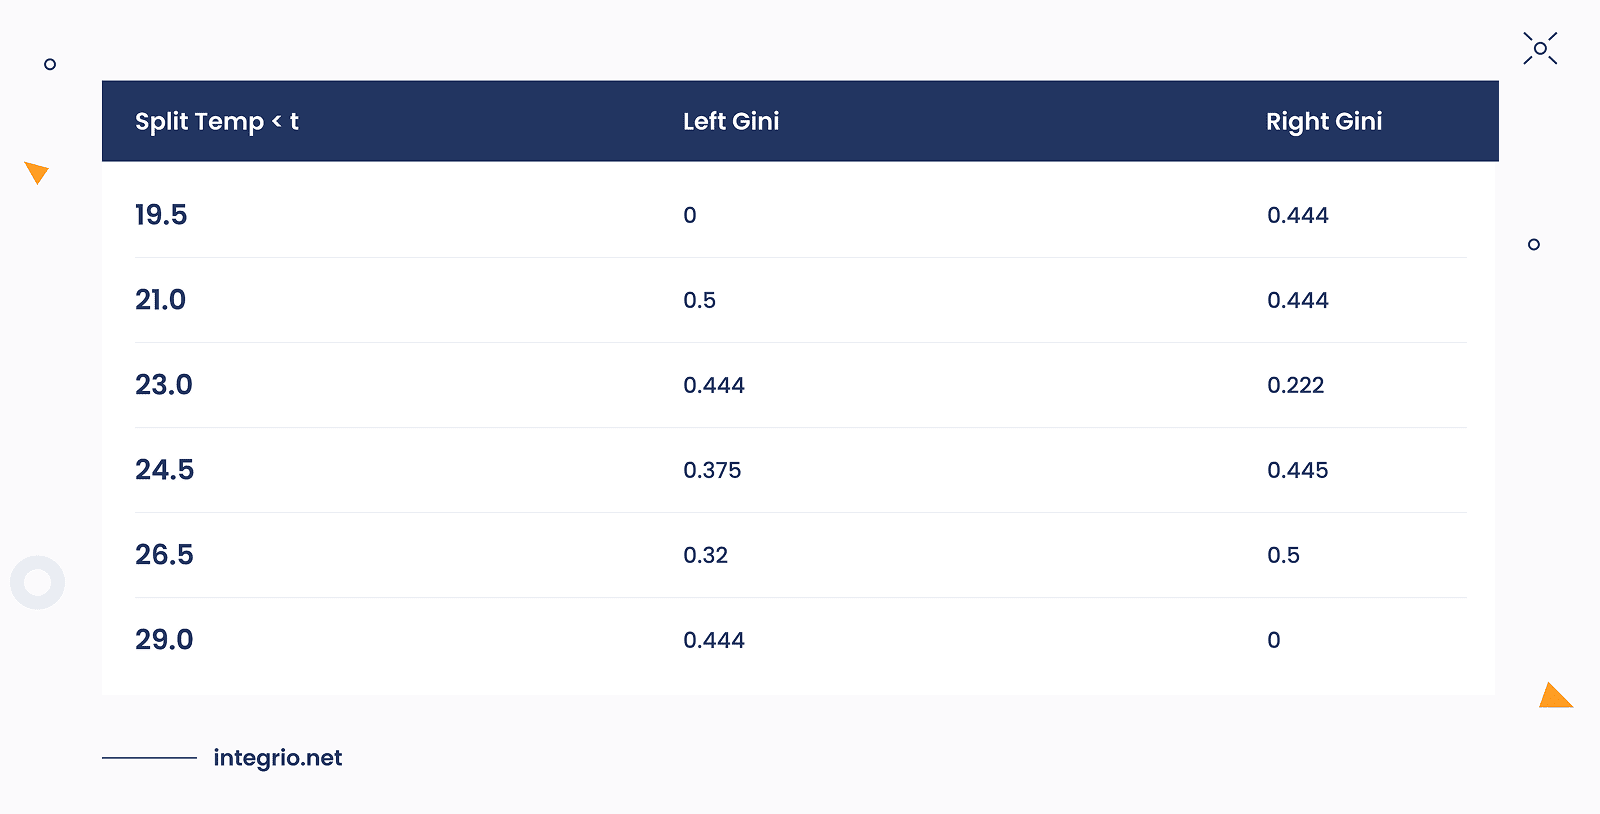Select the Right Gini value 0.222
This screenshot has height=814, width=1600.
1295,385
